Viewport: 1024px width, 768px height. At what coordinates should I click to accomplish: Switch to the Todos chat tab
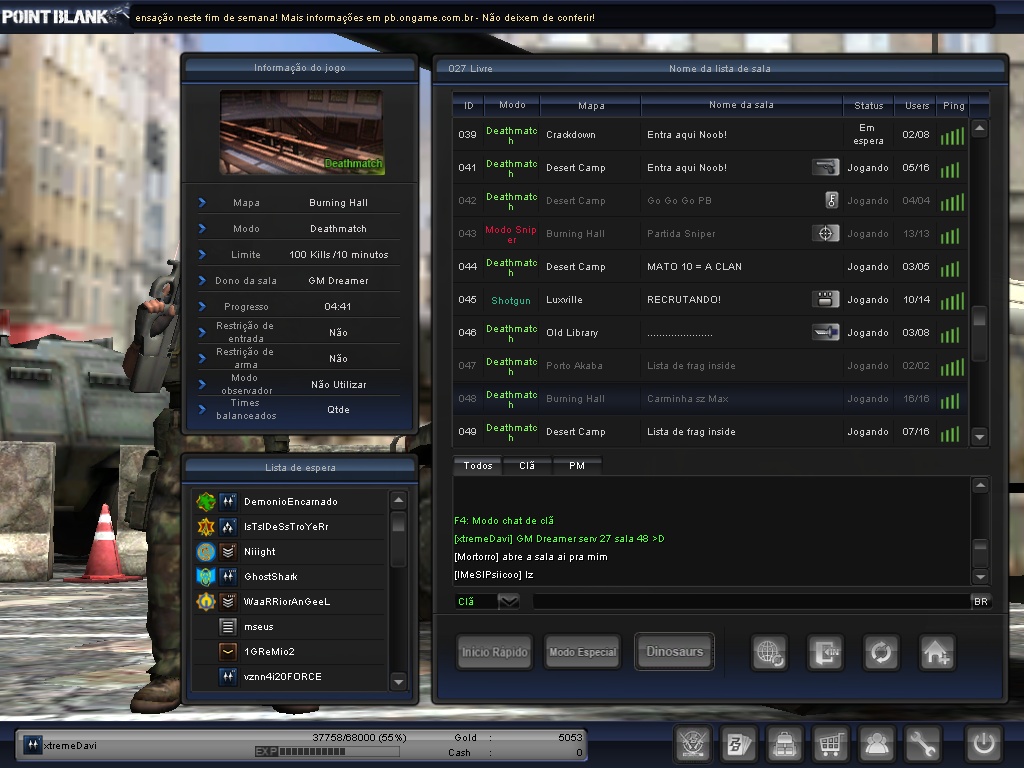pyautogui.click(x=477, y=466)
